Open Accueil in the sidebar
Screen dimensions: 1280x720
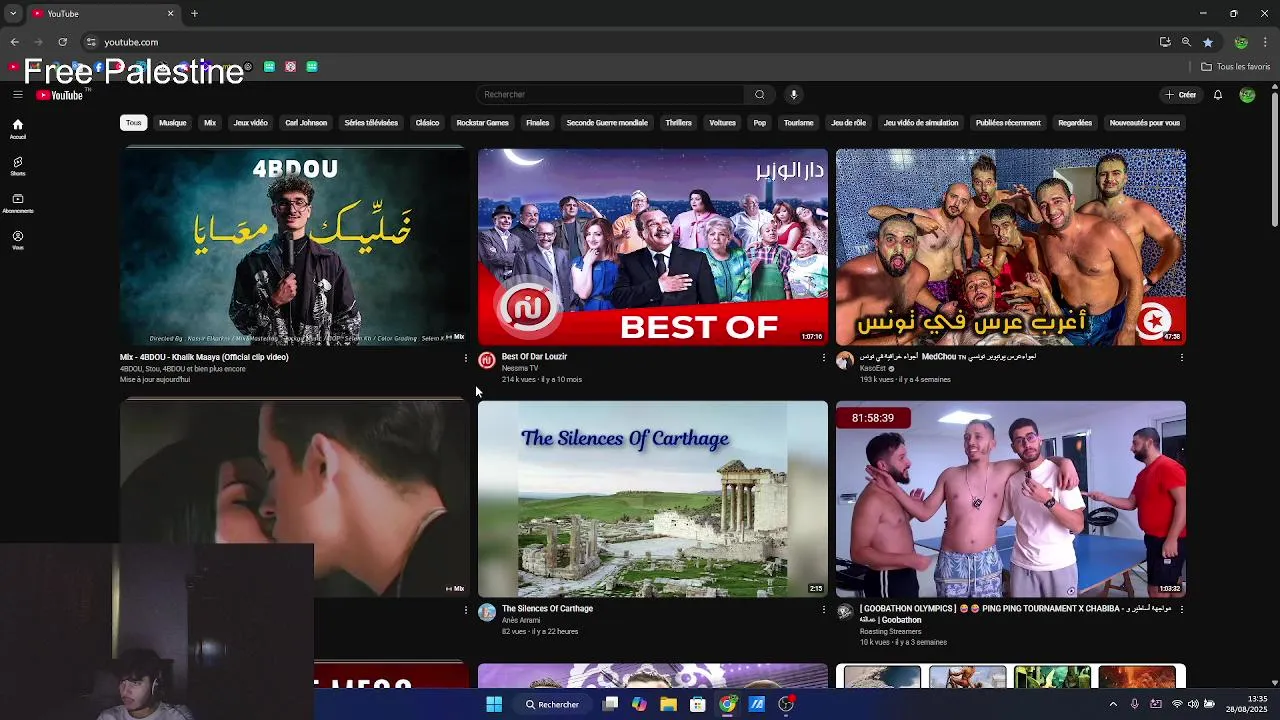coord(17,129)
